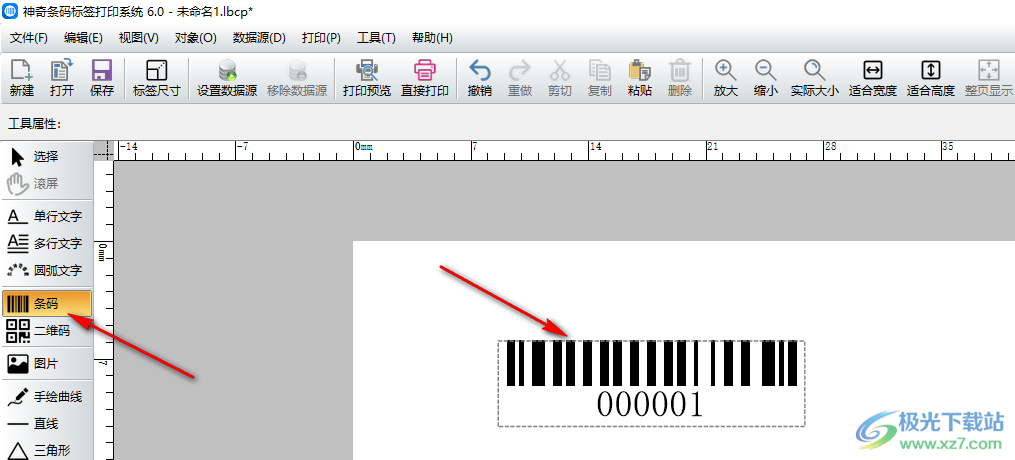This screenshot has width=1015, height=460.
Task: Click 剪切 scissors icon
Action: pyautogui.click(x=560, y=78)
